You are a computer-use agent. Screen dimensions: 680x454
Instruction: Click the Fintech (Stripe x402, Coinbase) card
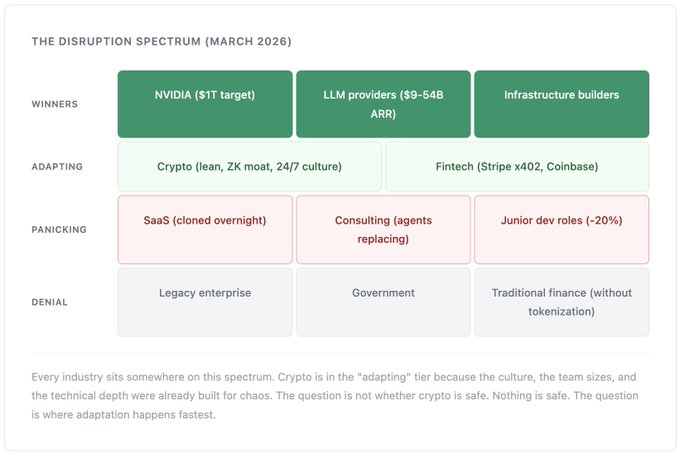tap(516, 166)
